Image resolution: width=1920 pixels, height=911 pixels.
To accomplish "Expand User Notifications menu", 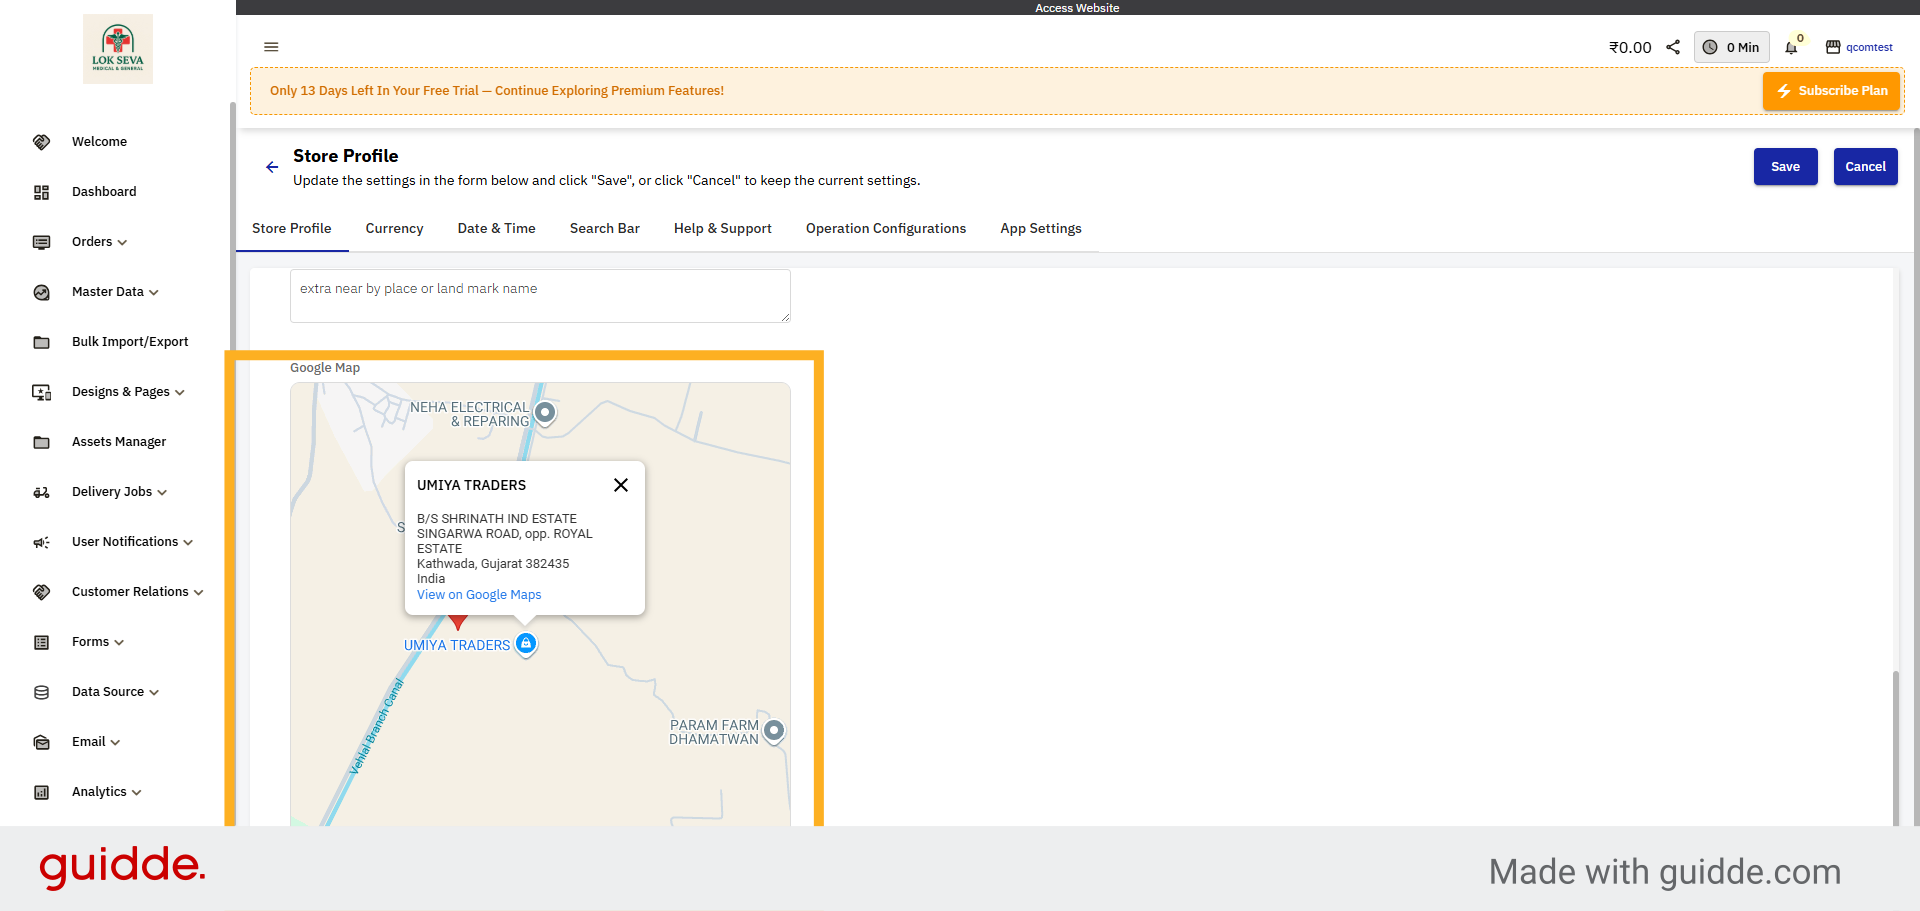I will 188,542.
